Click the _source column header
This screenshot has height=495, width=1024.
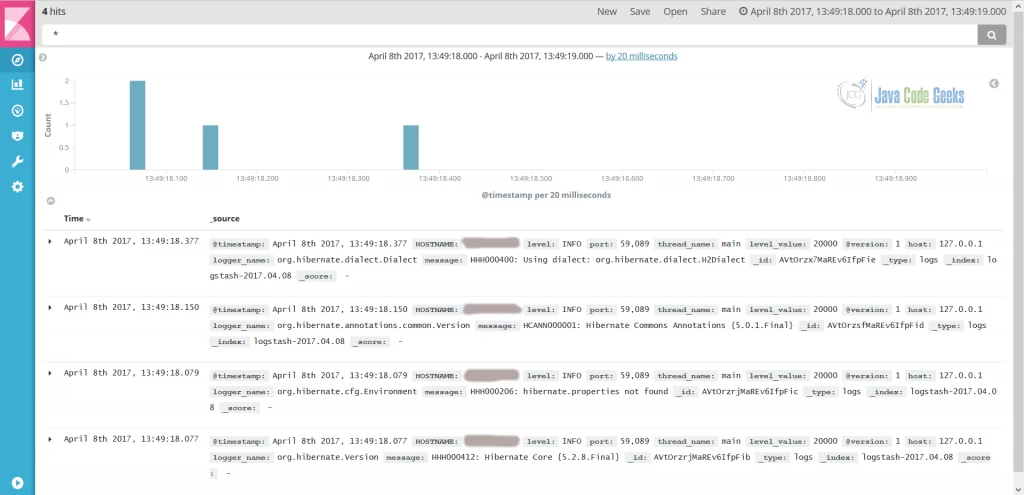tap(225, 219)
